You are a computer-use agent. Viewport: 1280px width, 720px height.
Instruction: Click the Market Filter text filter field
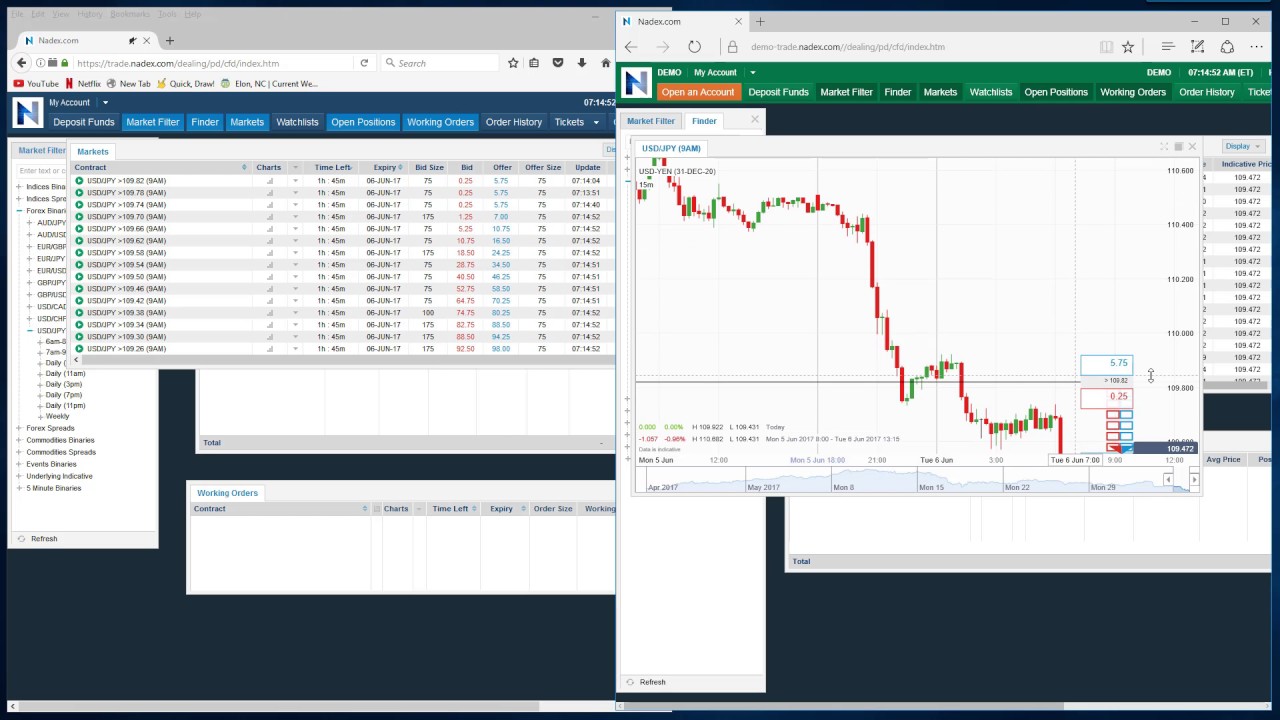(x=40, y=171)
